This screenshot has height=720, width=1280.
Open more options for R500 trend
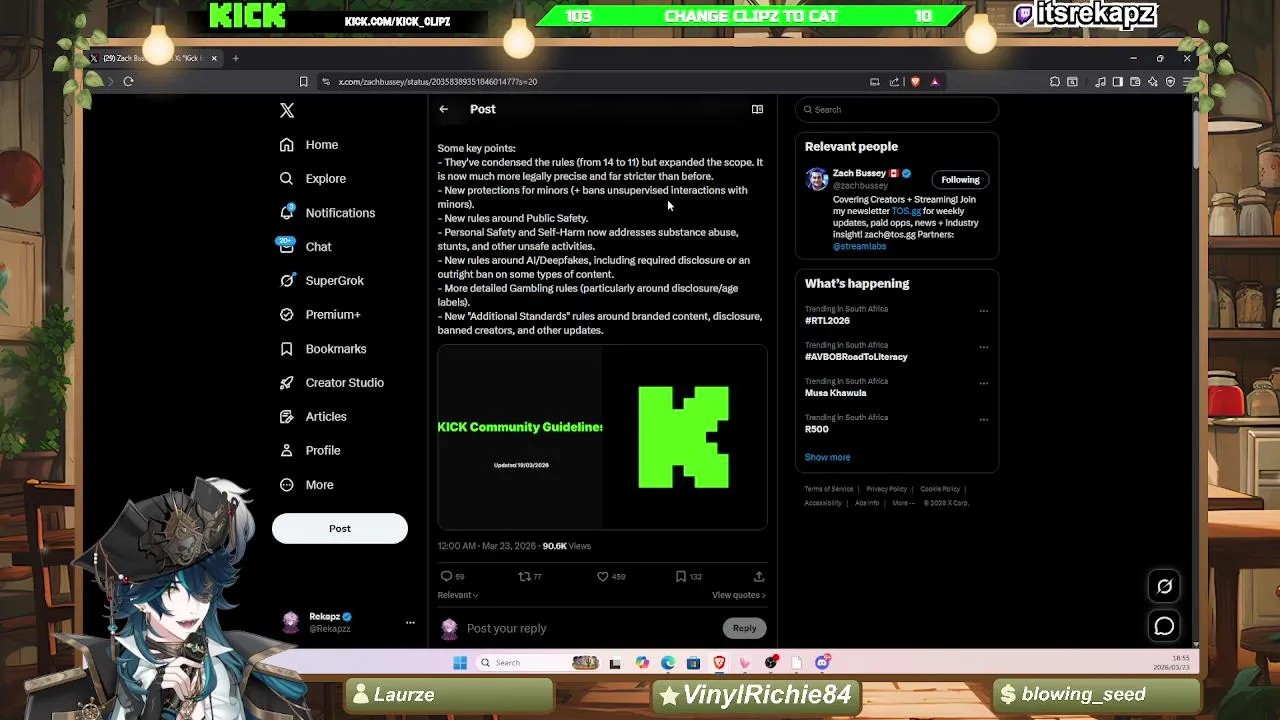point(984,419)
